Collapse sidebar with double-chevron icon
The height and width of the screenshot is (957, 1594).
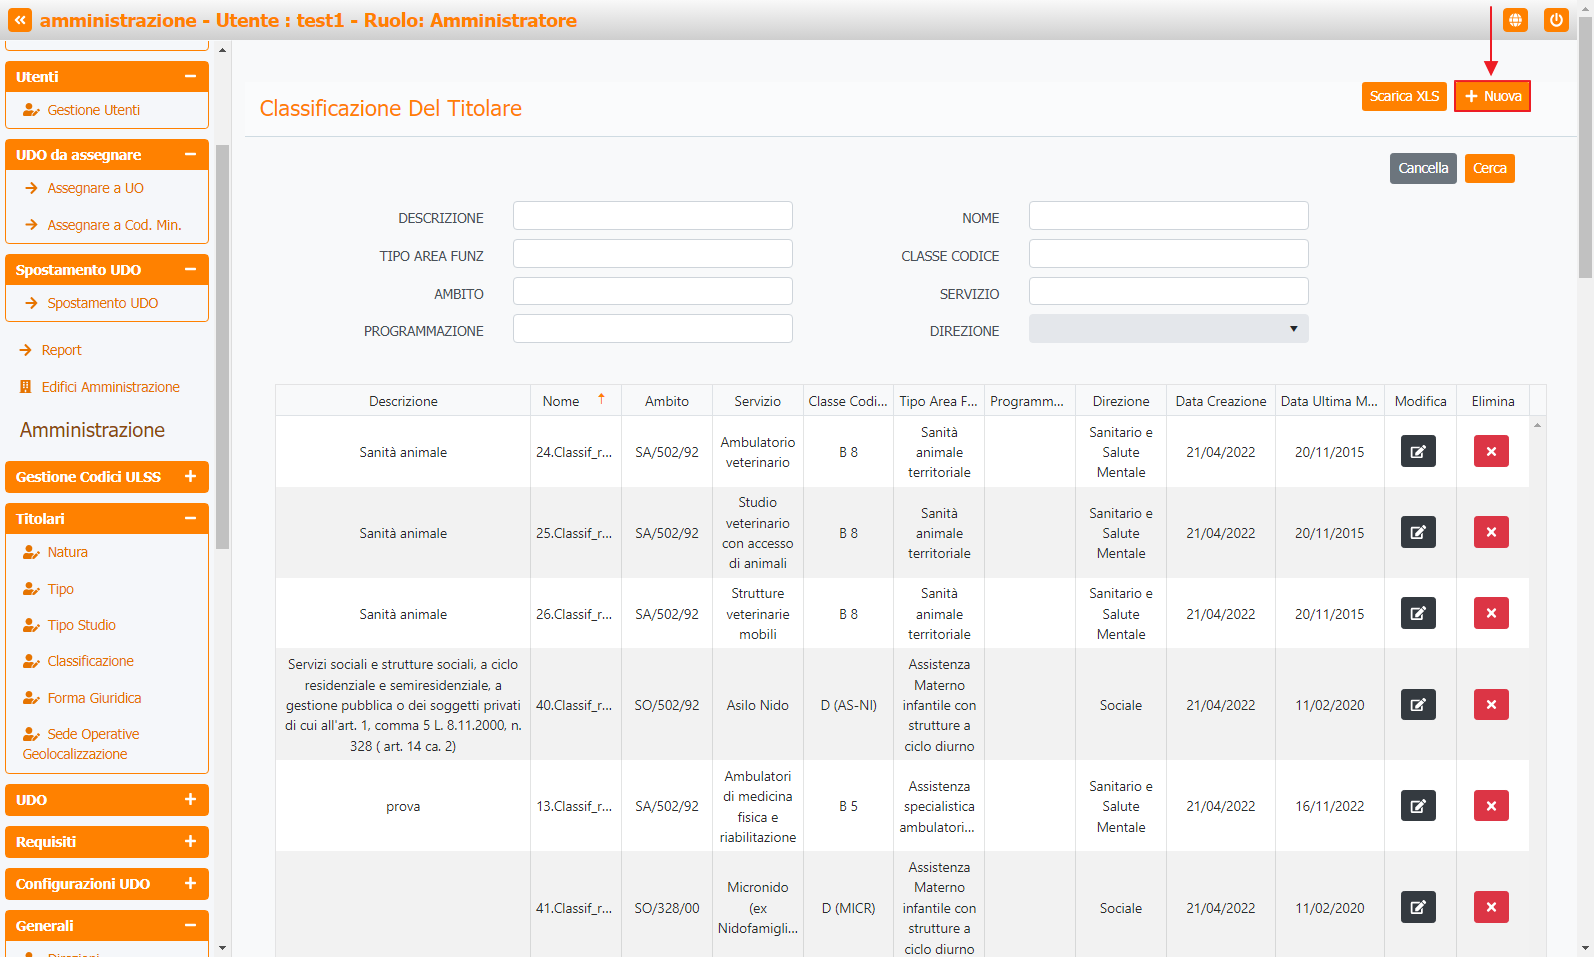click(x=20, y=20)
